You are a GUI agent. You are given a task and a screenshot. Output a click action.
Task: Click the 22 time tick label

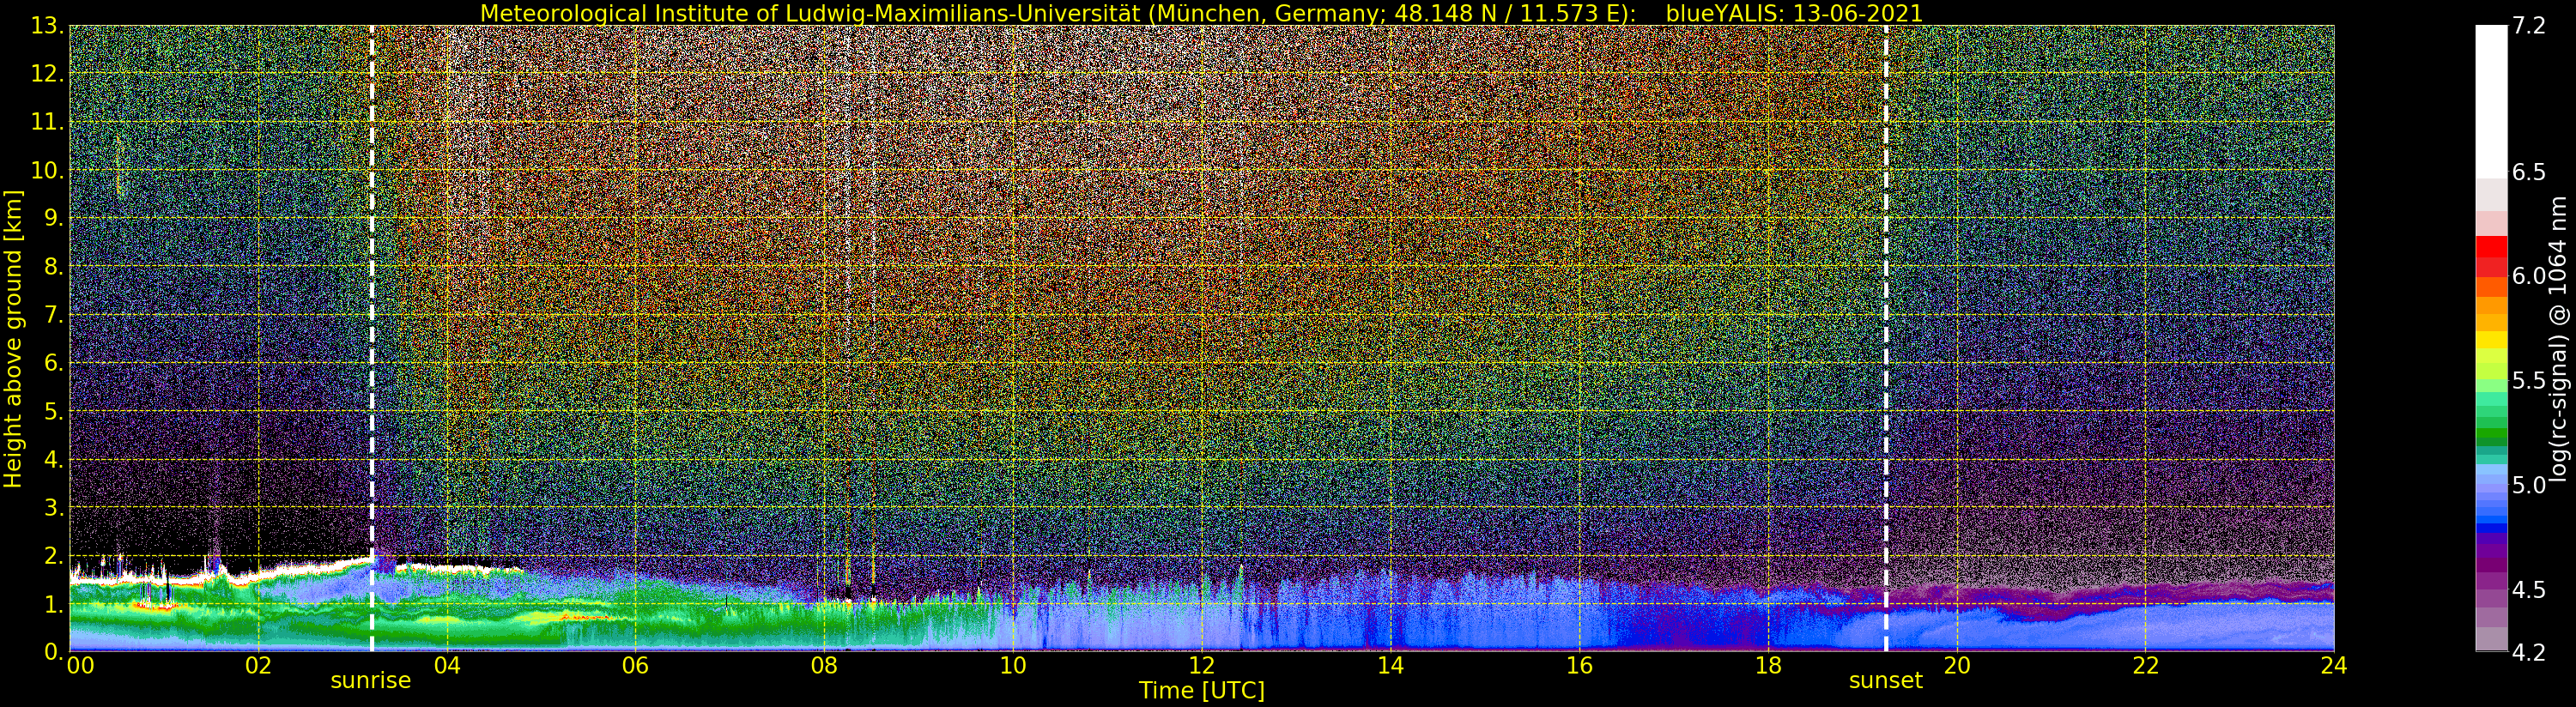coord(2145,665)
